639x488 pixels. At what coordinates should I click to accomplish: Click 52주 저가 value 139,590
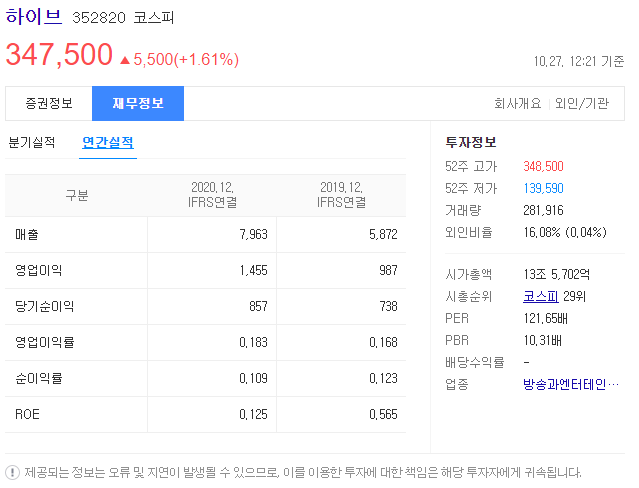coord(543,188)
